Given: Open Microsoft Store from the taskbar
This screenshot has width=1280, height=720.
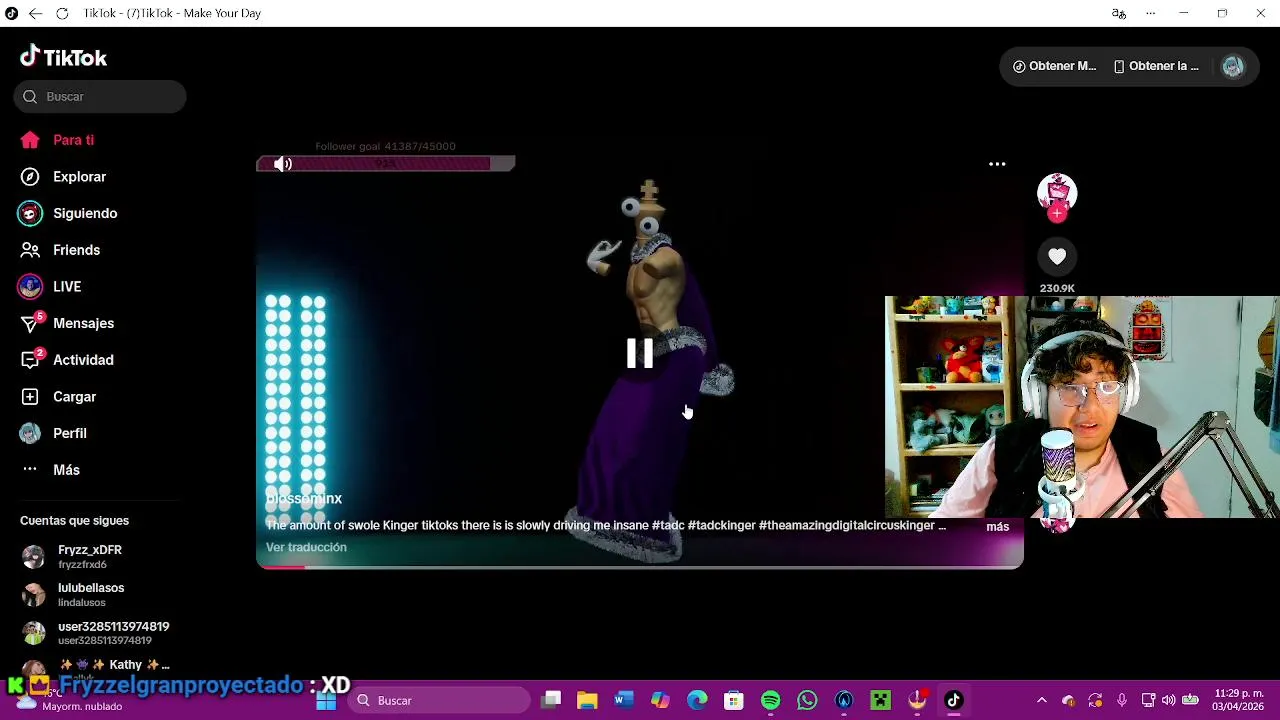Looking at the screenshot, I should point(733,701).
